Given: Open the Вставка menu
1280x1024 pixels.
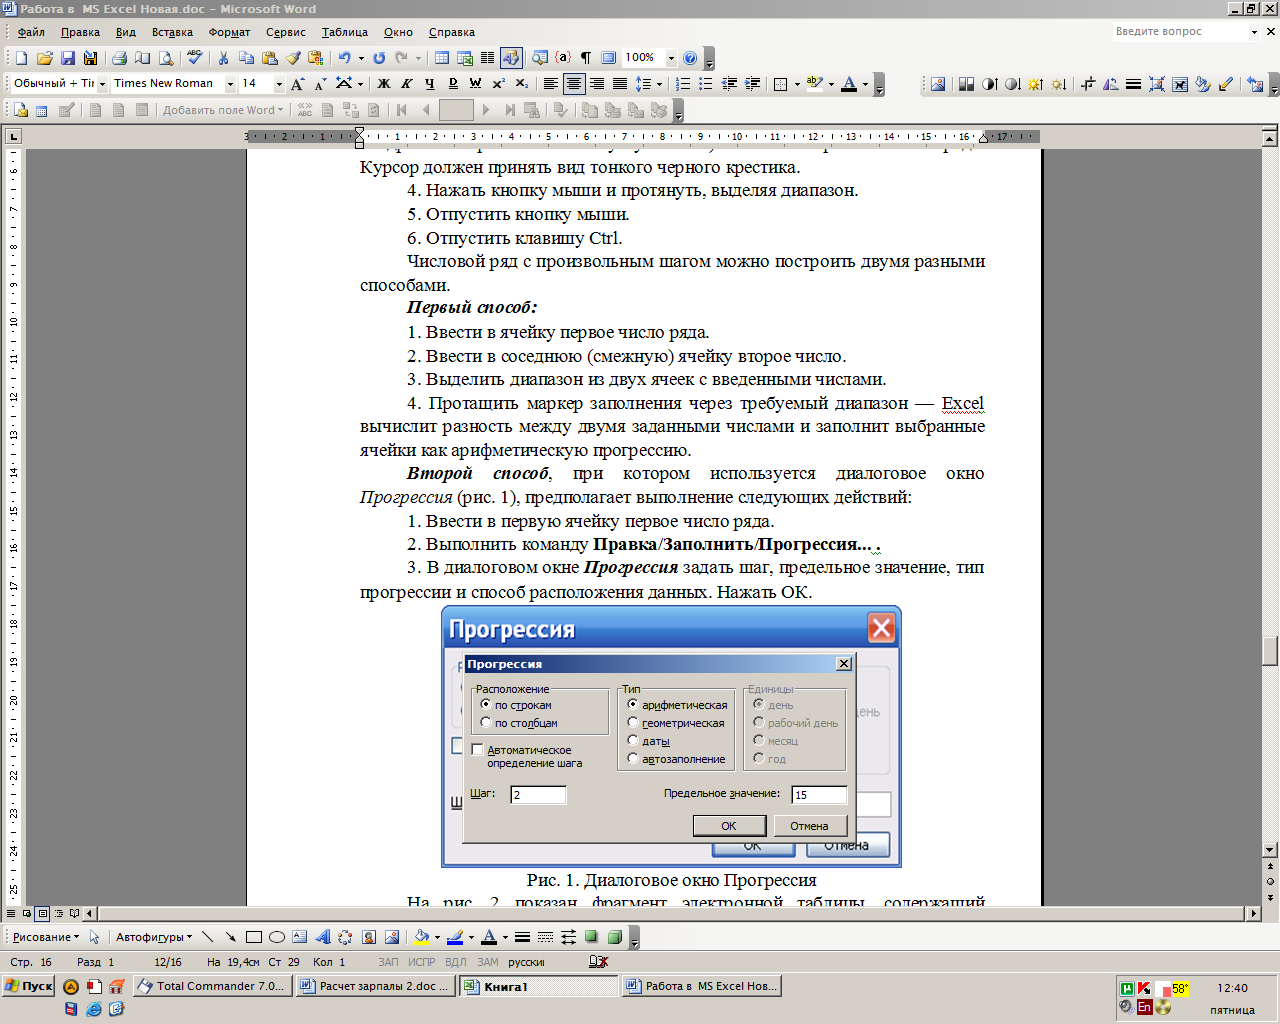Looking at the screenshot, I should click(x=172, y=32).
